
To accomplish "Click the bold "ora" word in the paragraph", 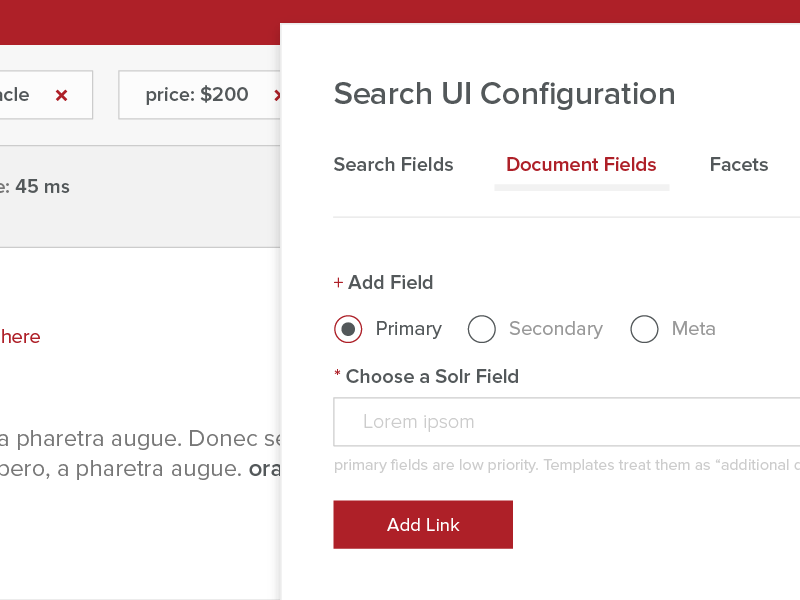I will [x=274, y=468].
